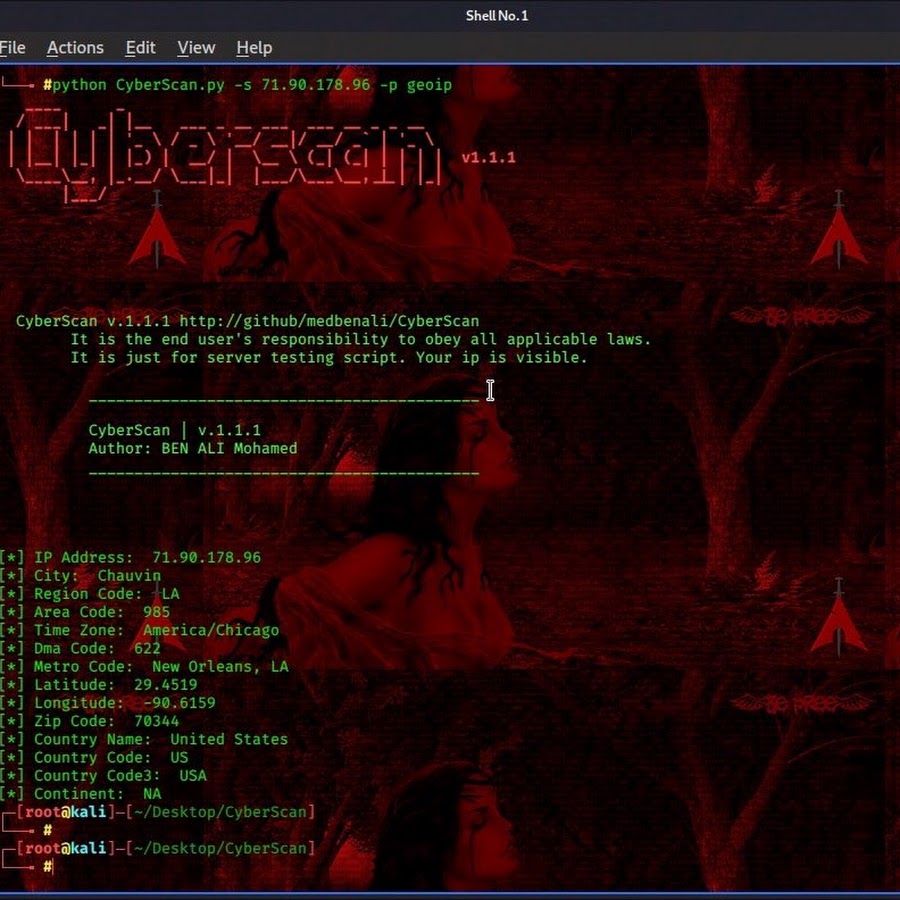Click the 'City: Chauvin' output row
This screenshot has height=900, width=900.
point(80,575)
